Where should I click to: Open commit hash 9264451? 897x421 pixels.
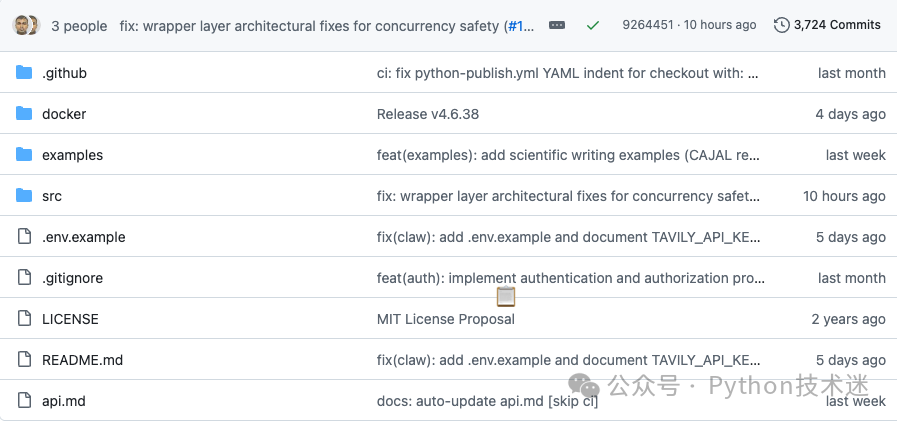(648, 25)
